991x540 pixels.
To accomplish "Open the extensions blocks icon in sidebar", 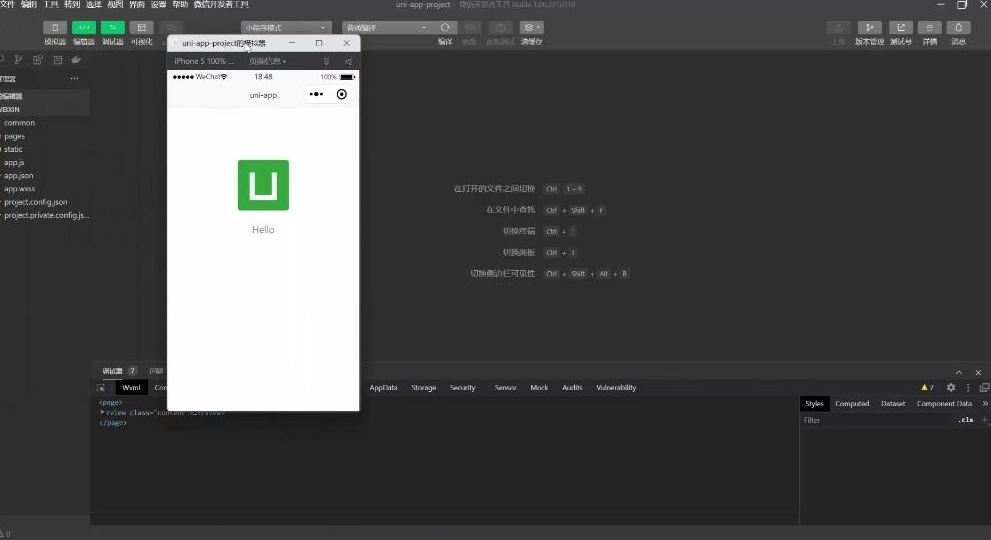I will (38, 59).
